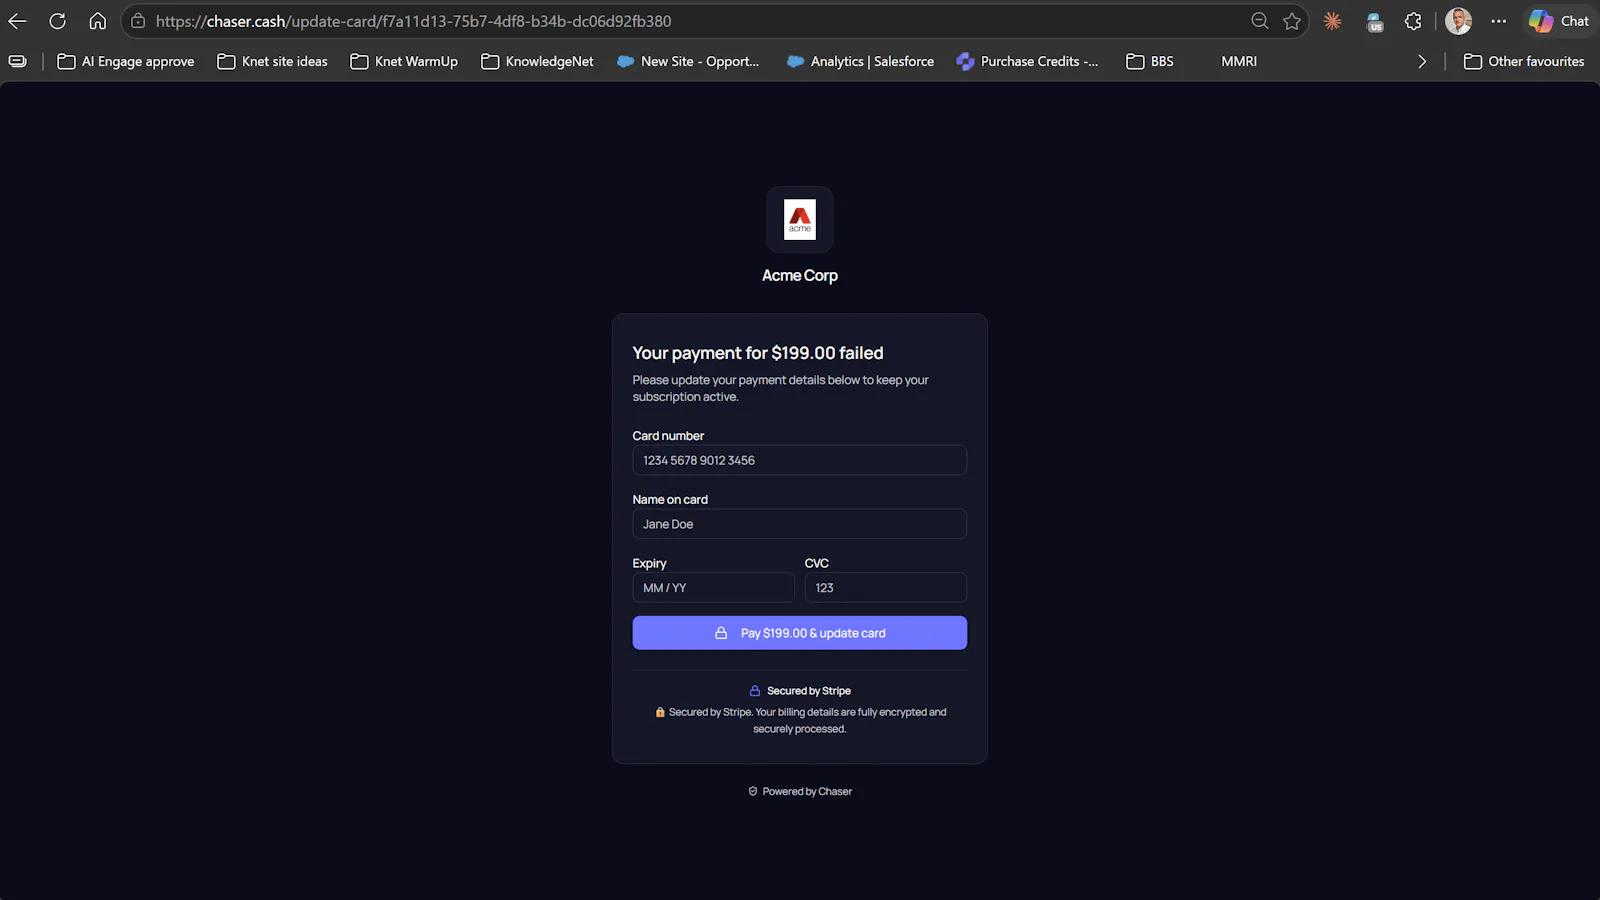The width and height of the screenshot is (1600, 900).
Task: Reload the page with the refresh icon
Action: tap(58, 21)
